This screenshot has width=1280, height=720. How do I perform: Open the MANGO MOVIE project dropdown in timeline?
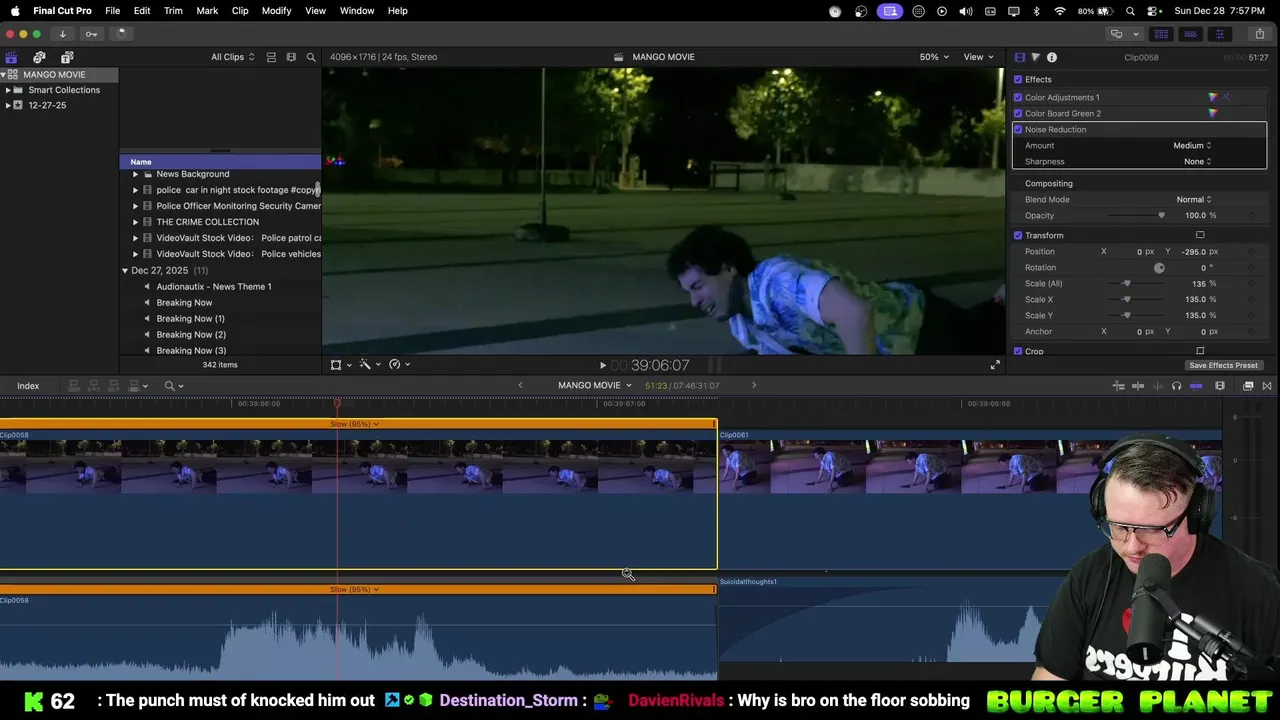click(x=595, y=385)
